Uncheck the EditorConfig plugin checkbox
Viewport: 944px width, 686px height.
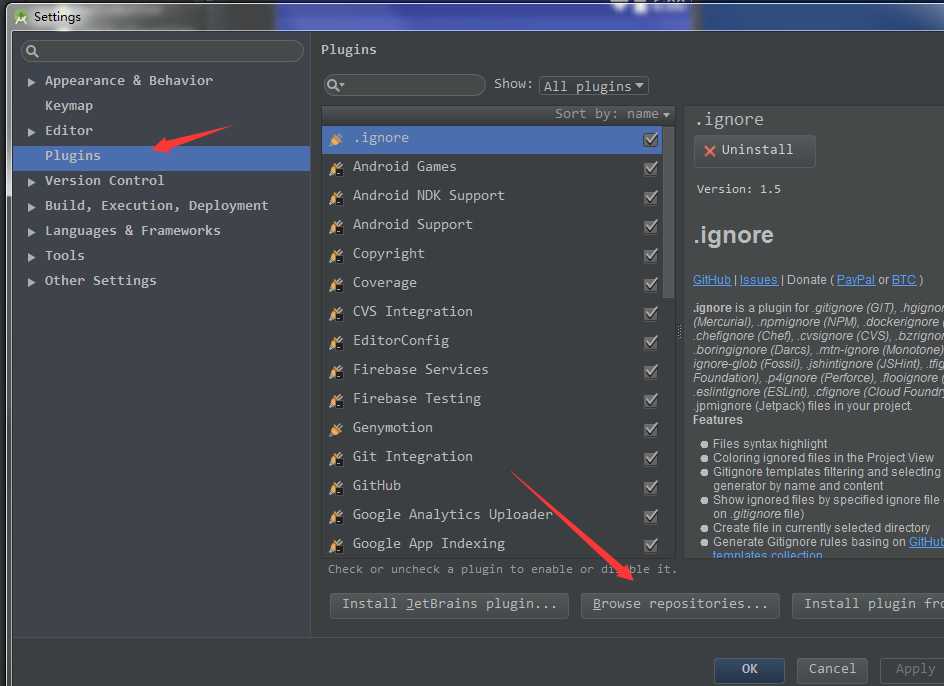pos(650,342)
